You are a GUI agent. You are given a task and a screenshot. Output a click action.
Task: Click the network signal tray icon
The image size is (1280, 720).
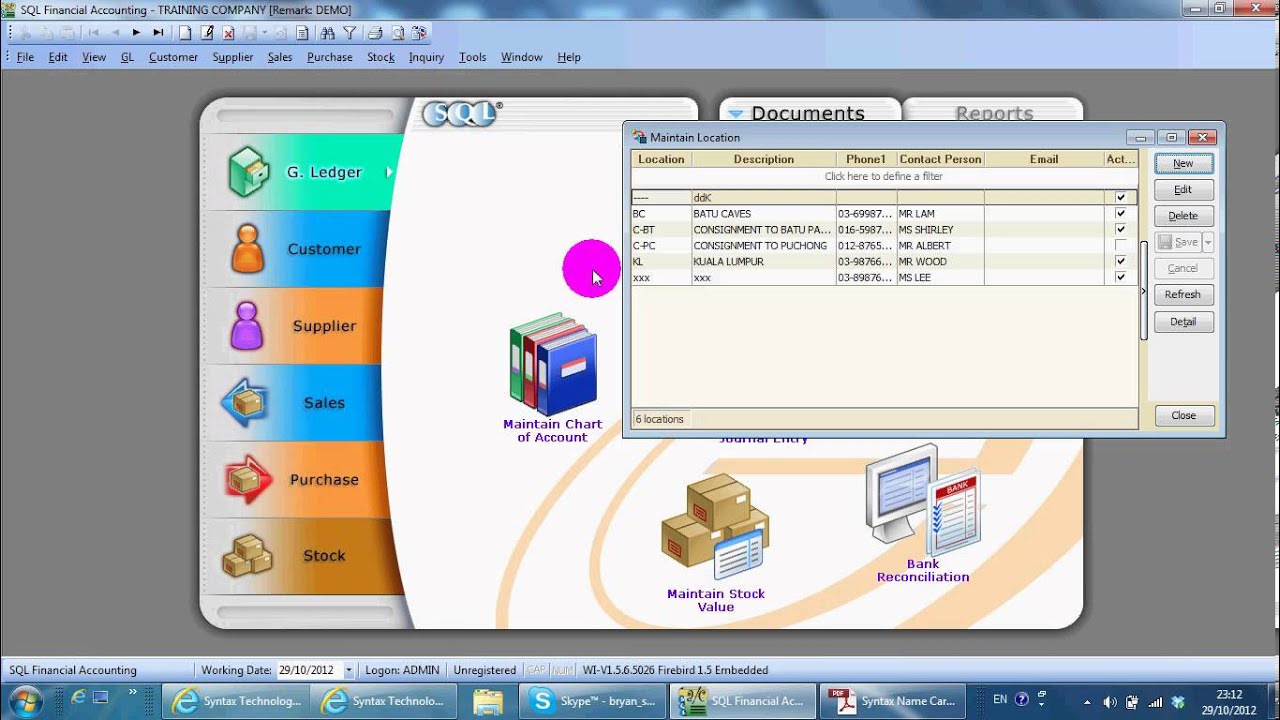click(1155, 701)
